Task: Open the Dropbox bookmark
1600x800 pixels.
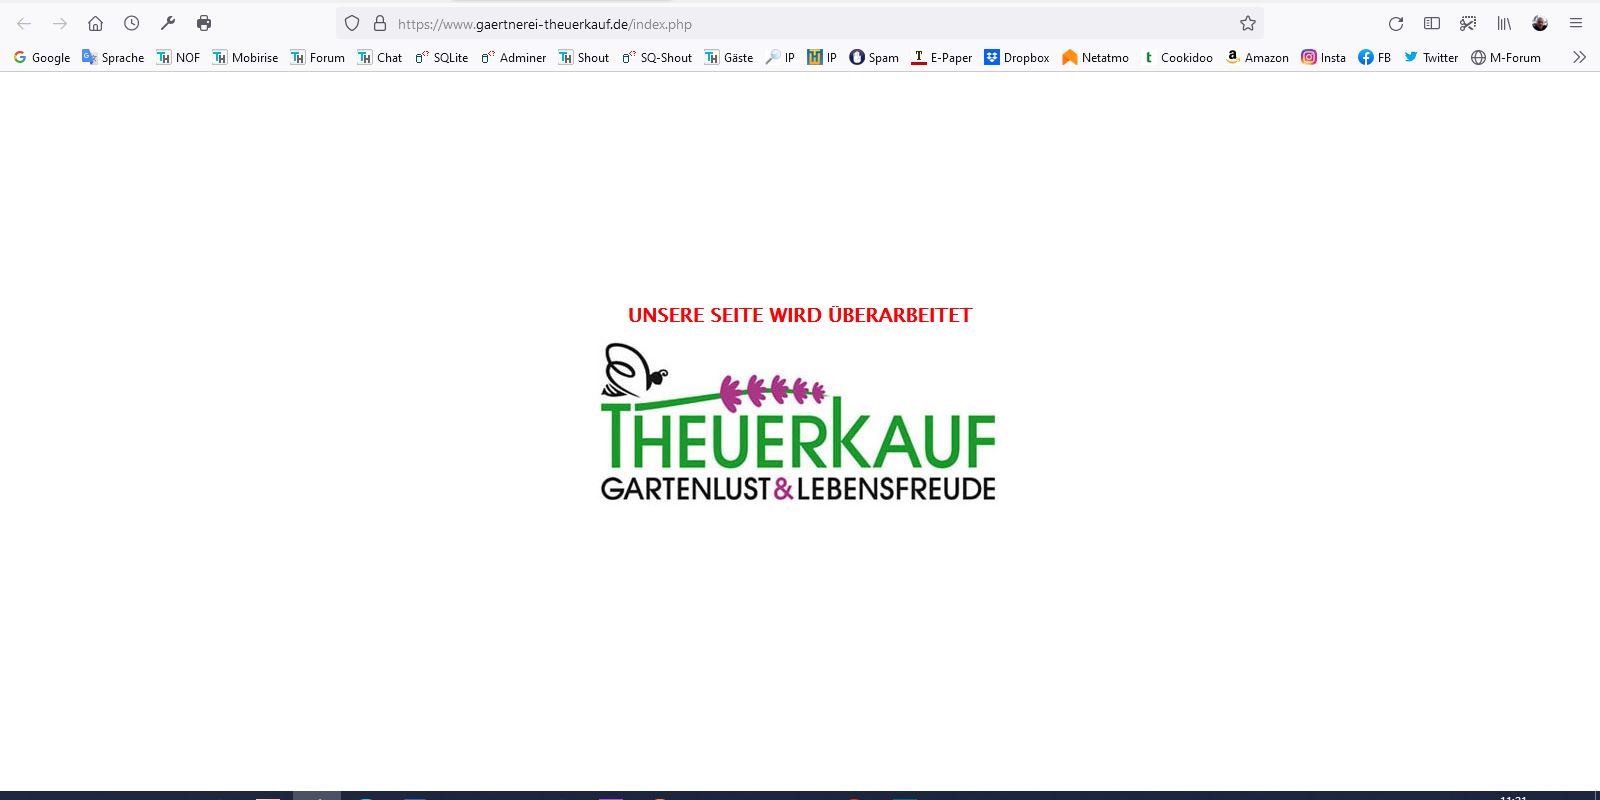Action: [x=1017, y=57]
